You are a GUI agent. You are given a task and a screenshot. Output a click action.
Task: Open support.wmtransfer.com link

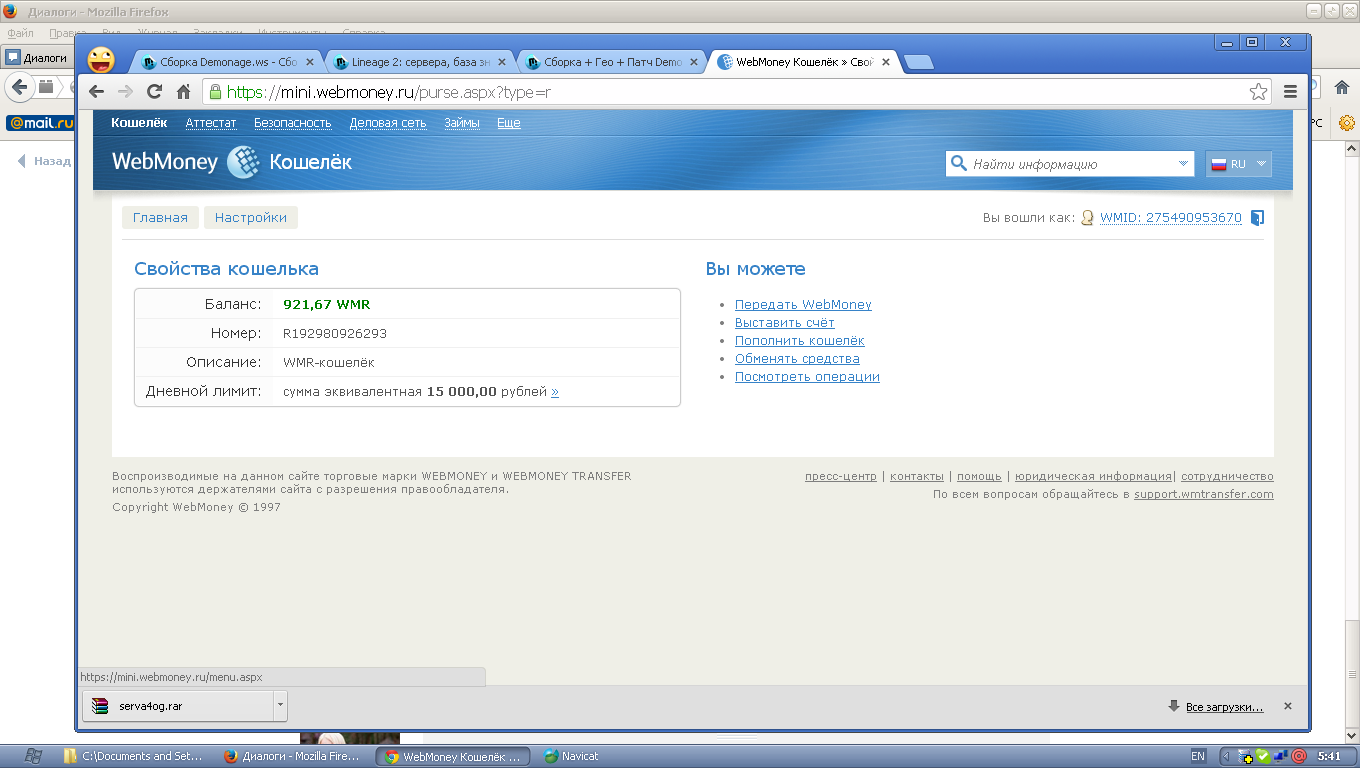point(1204,495)
